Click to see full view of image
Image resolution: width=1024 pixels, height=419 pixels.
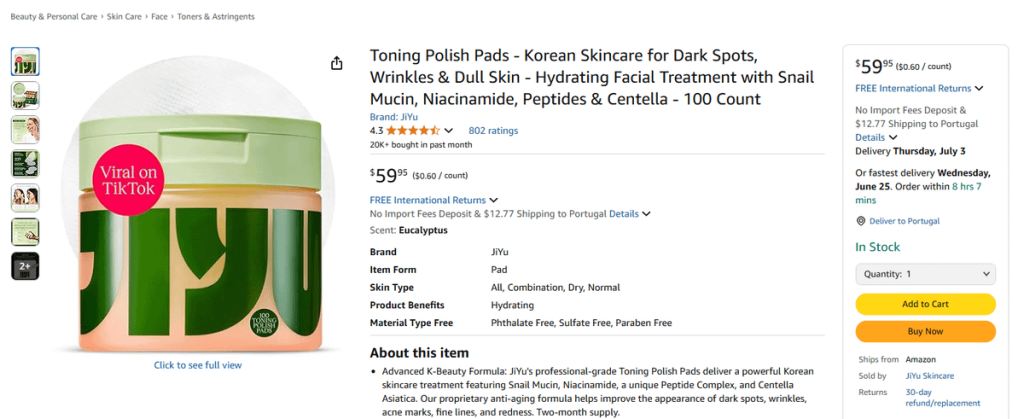[x=197, y=365]
